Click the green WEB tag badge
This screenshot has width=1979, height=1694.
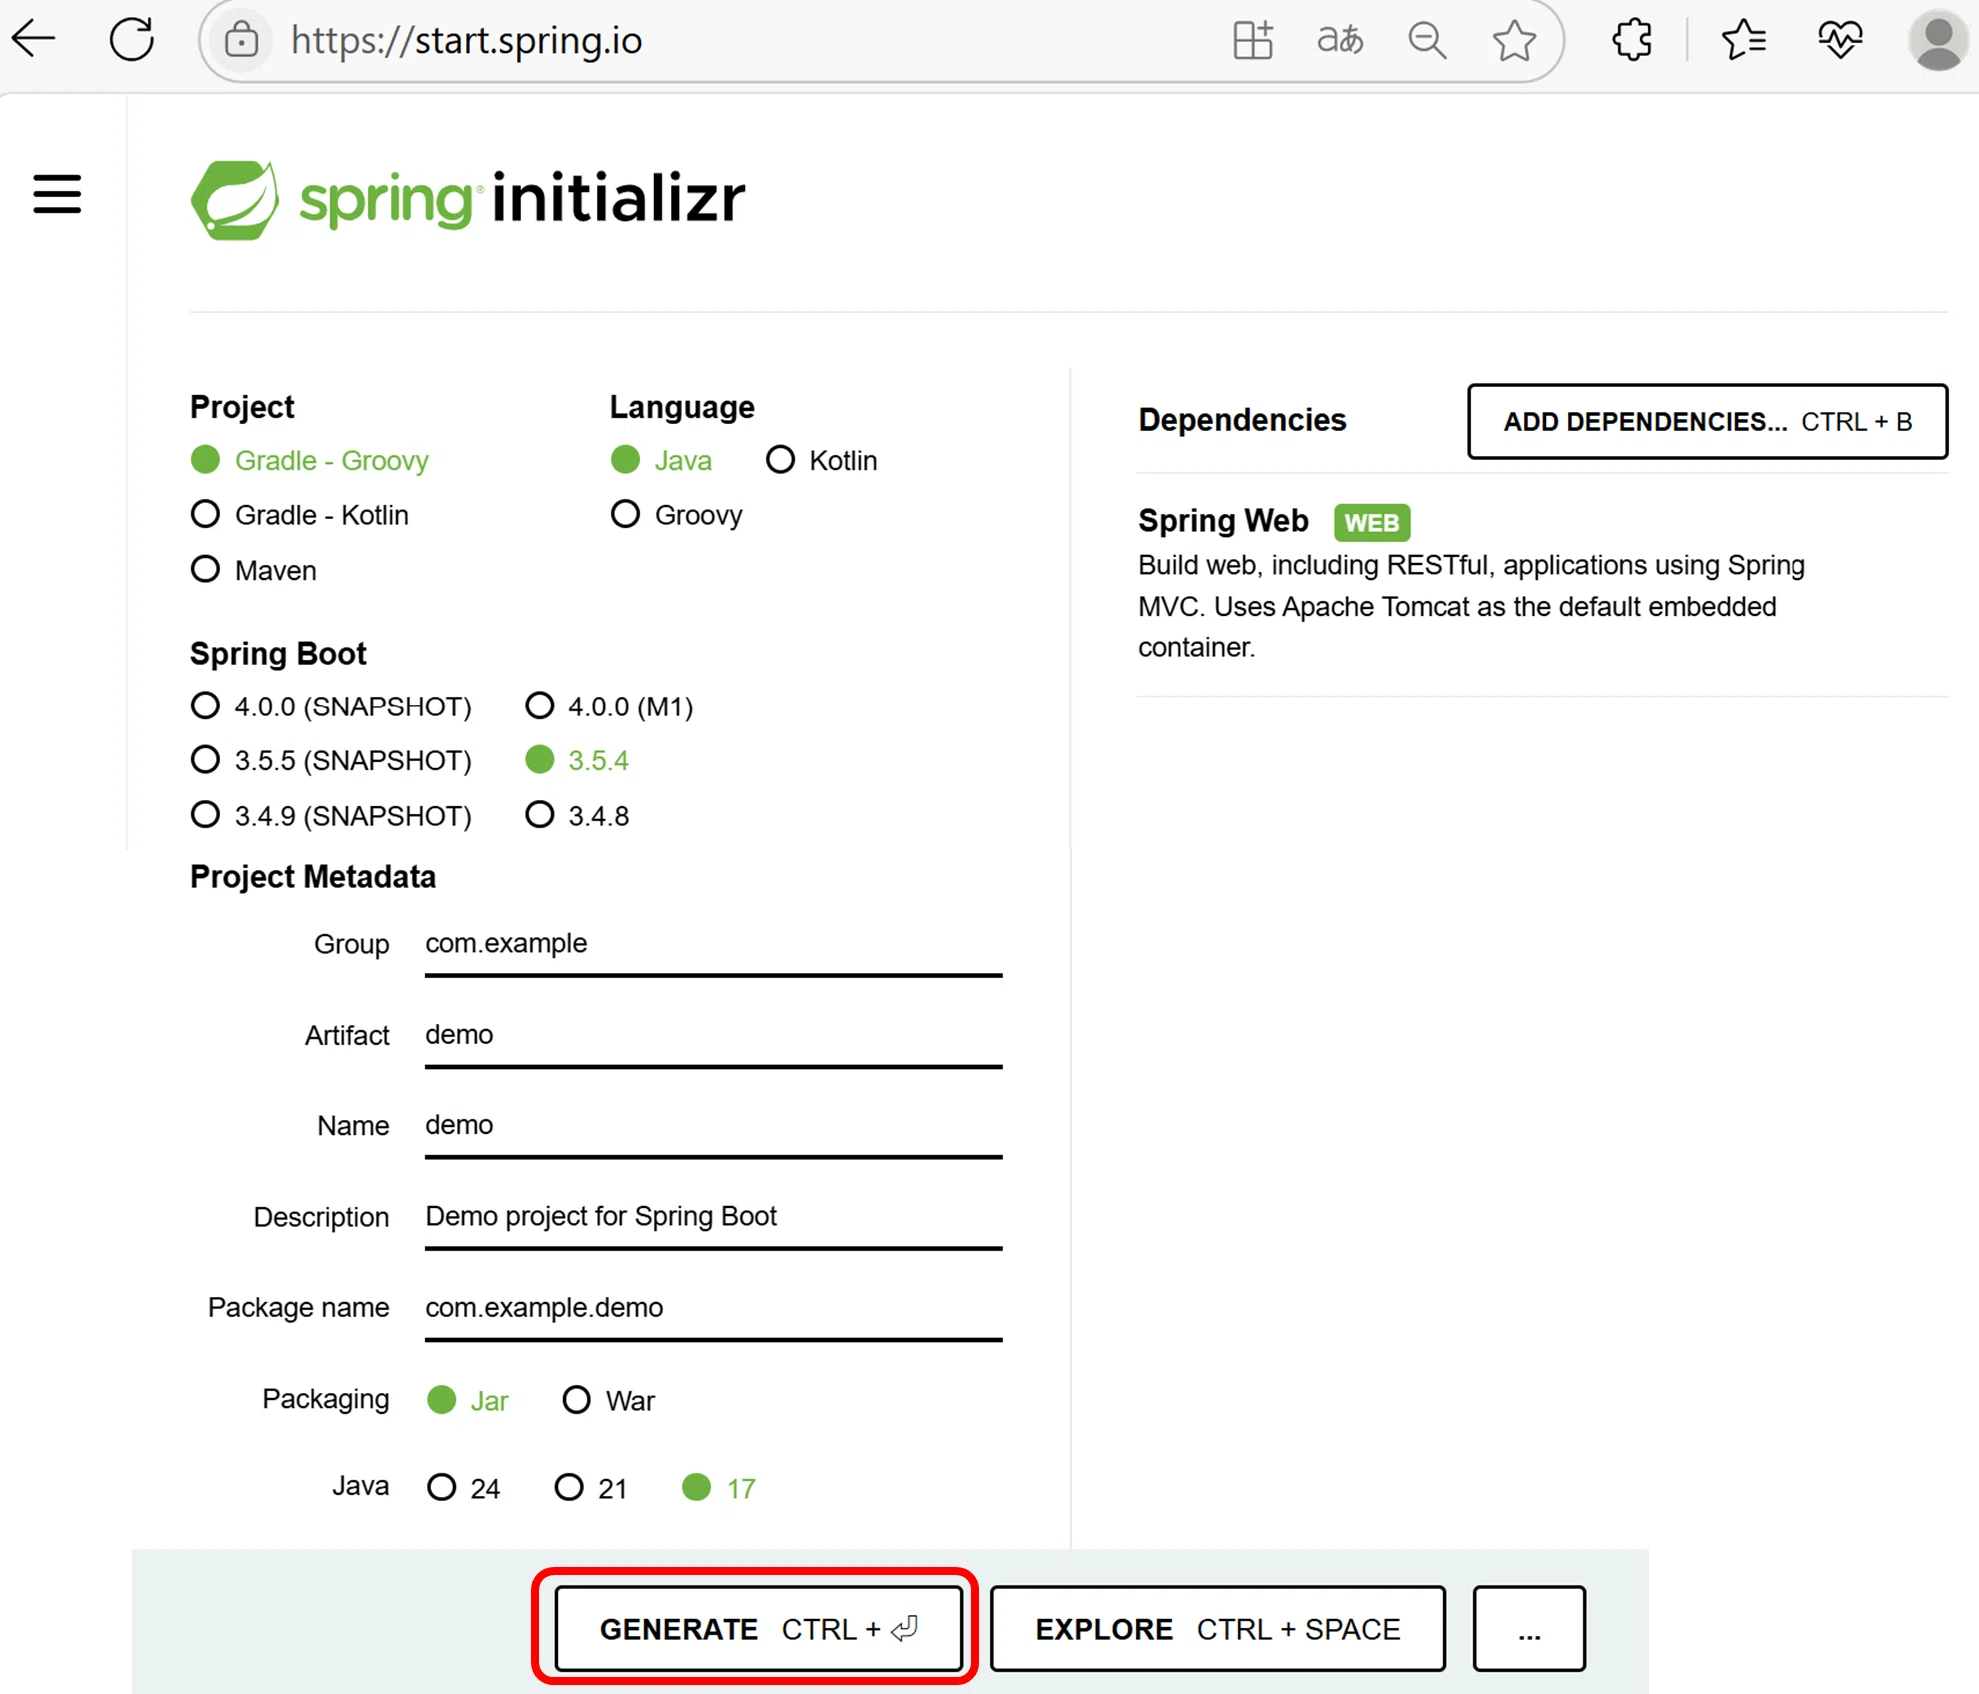coord(1372,522)
